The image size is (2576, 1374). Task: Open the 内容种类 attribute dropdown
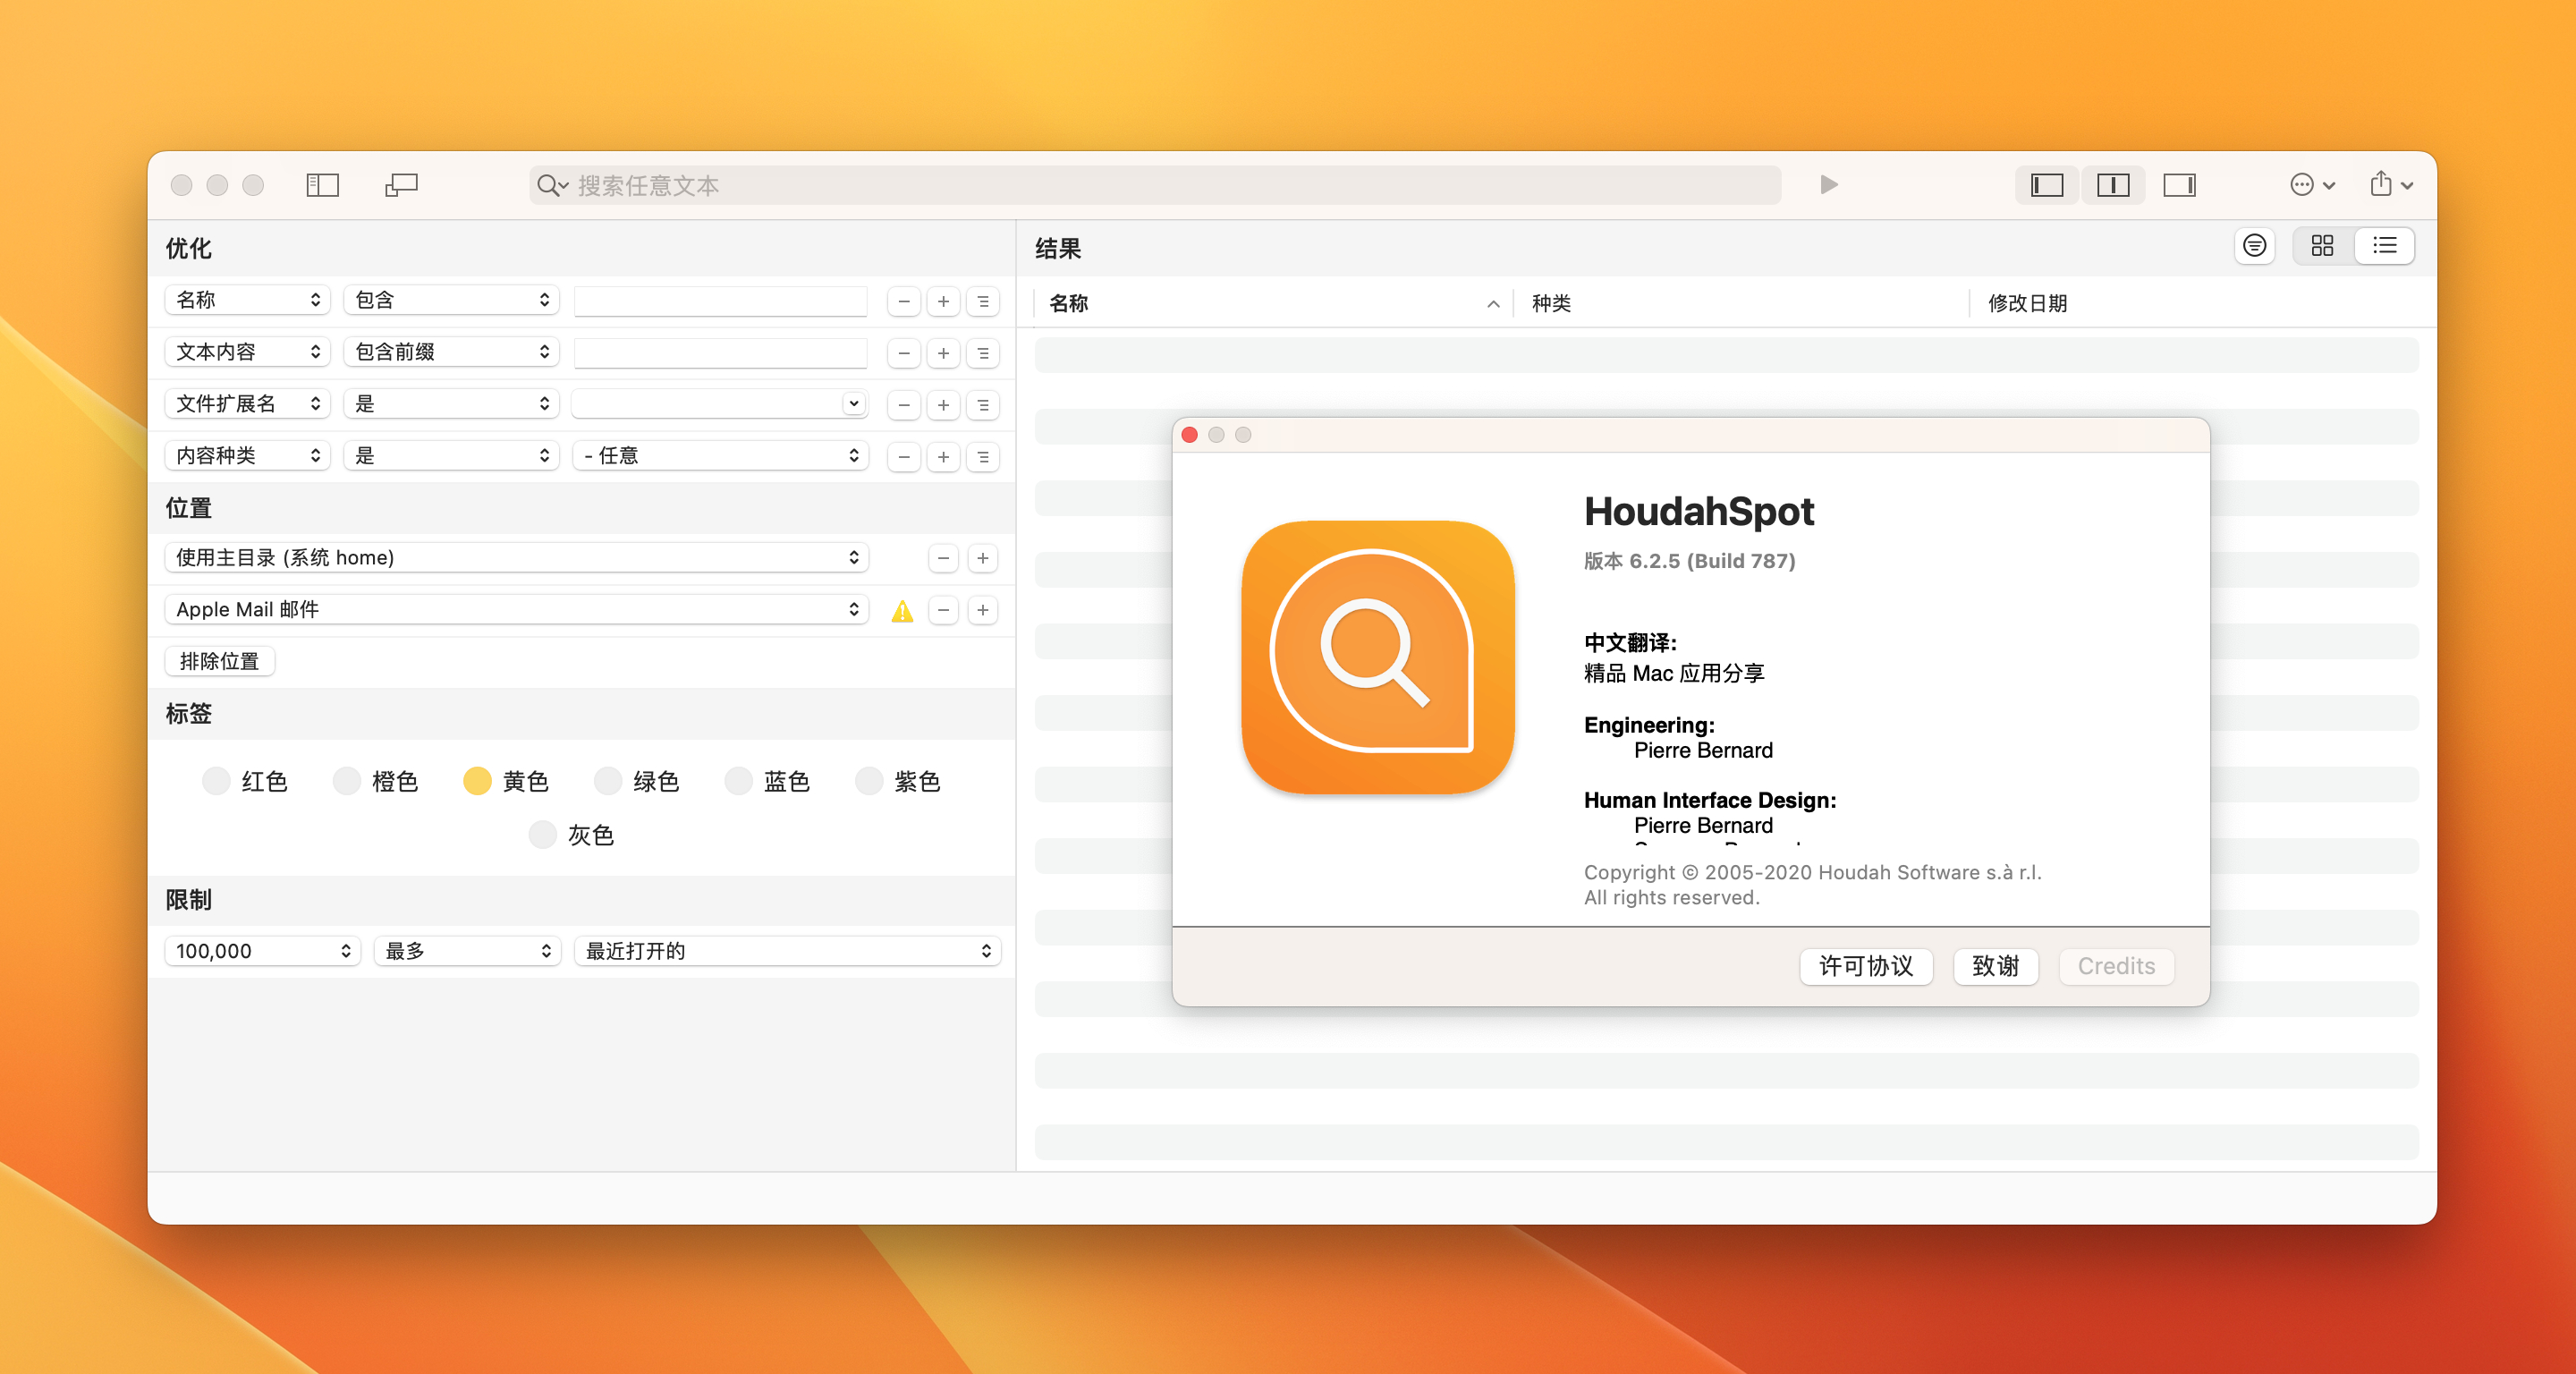point(247,456)
